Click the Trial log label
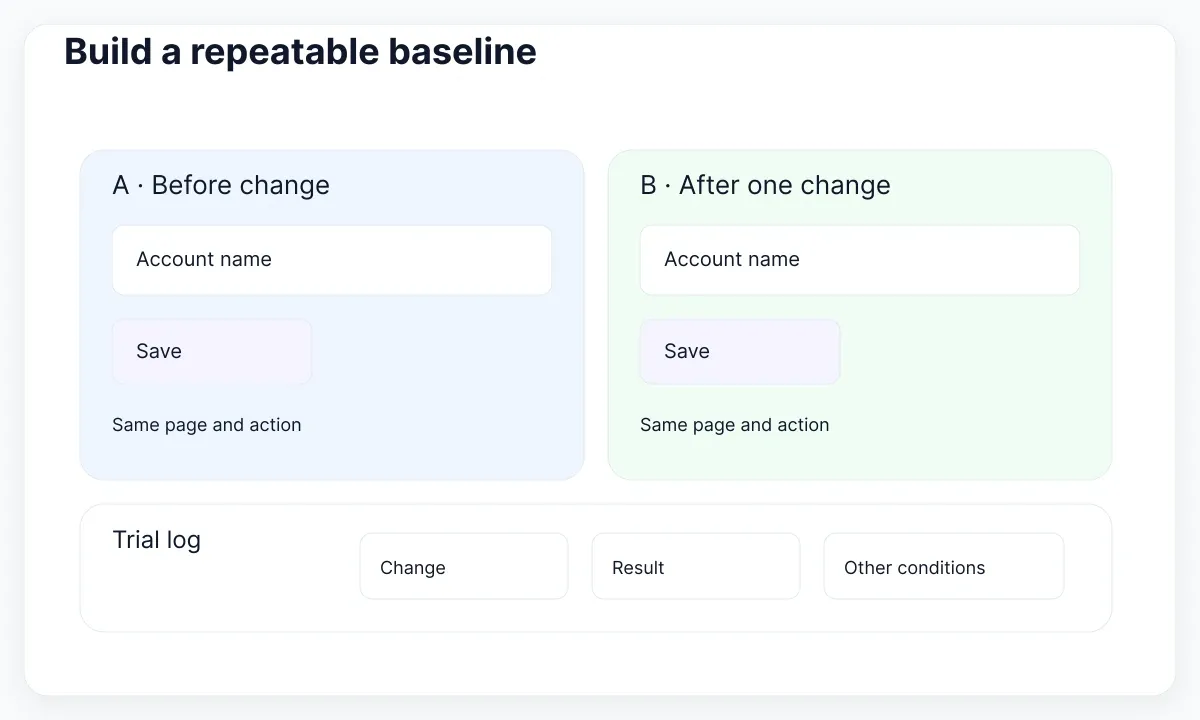 tap(157, 540)
